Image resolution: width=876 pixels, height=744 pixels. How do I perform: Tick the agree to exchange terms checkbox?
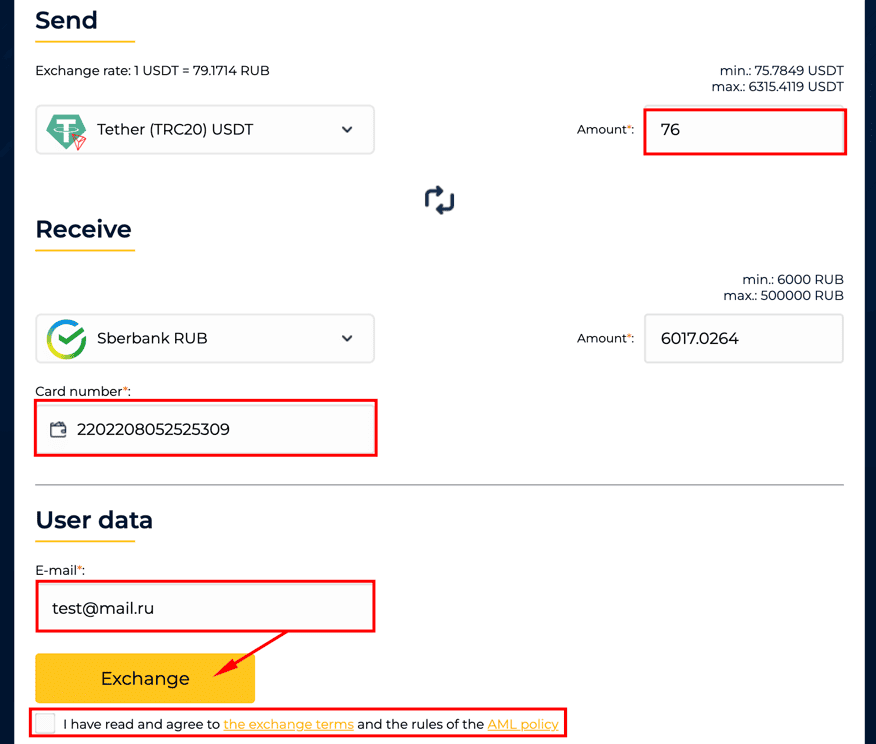[45, 723]
